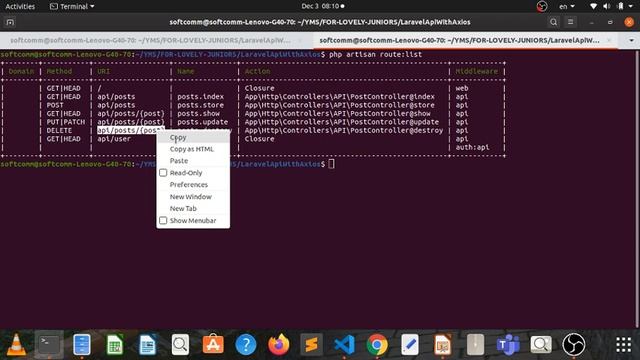Launch LibreOffice Impress from dock

pos(443,345)
